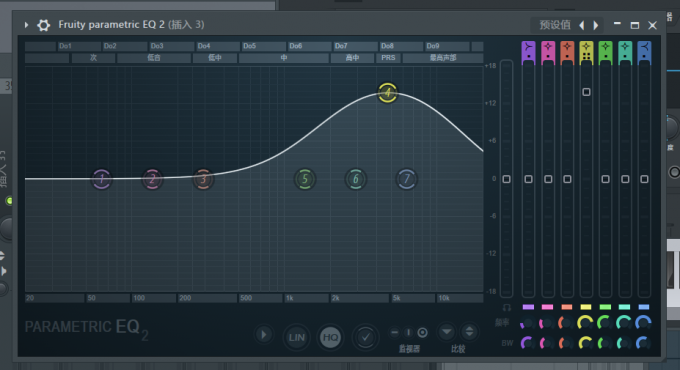
Task: Click the blue band 7 BW knob
Action: coord(643,343)
